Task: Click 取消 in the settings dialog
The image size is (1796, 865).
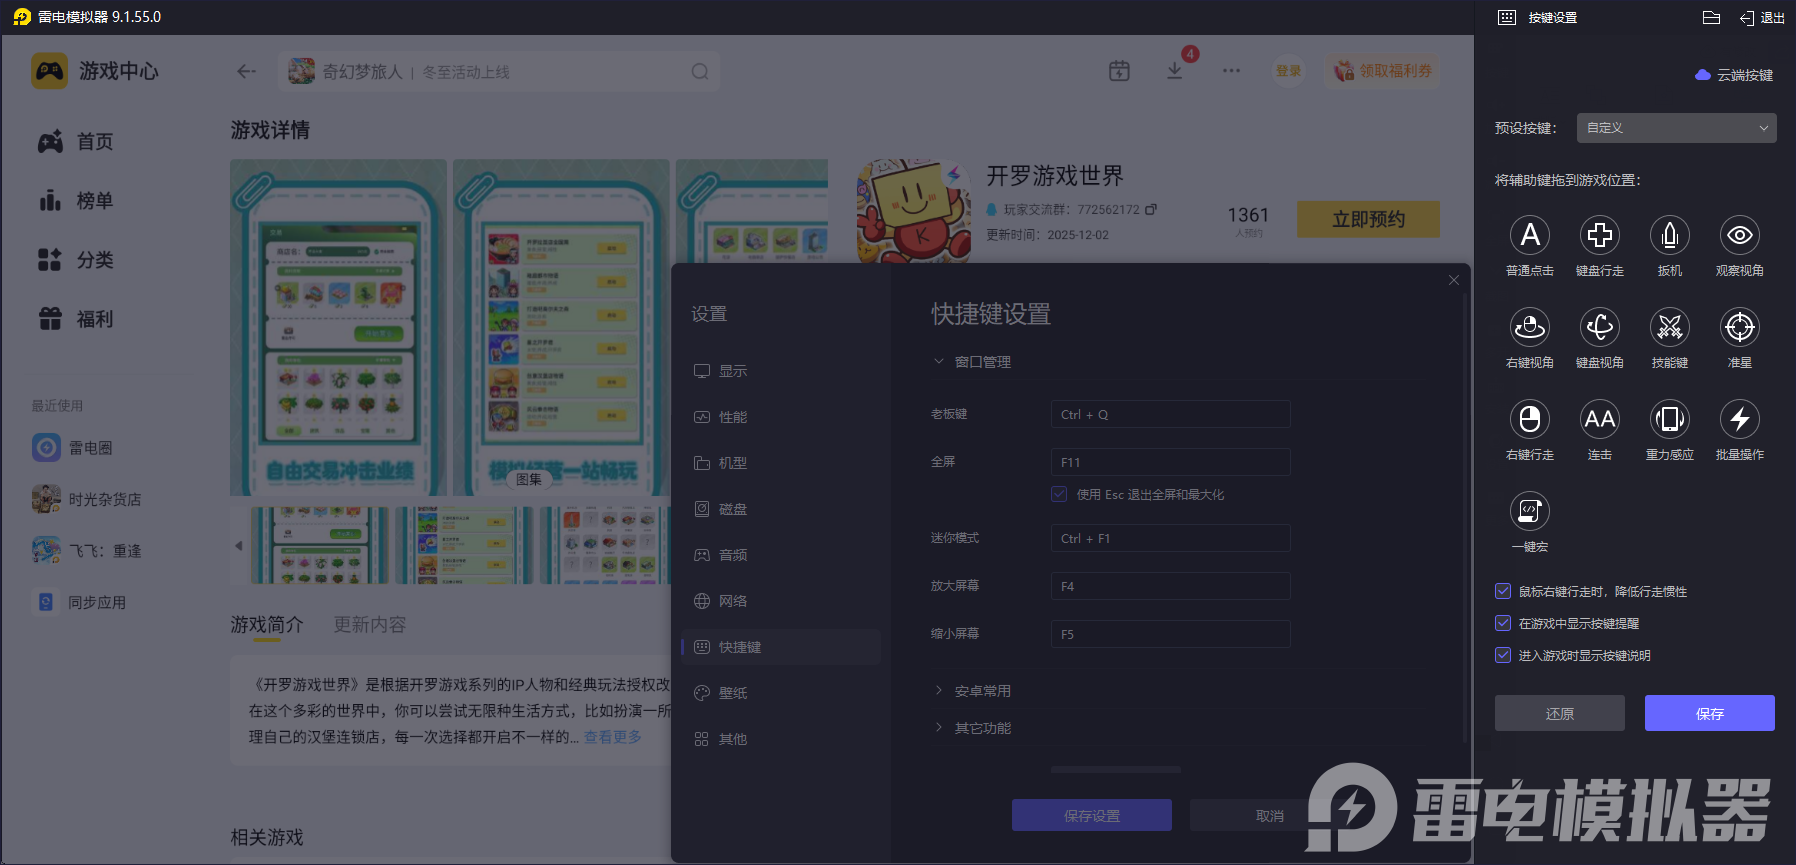Action: click(x=1270, y=815)
